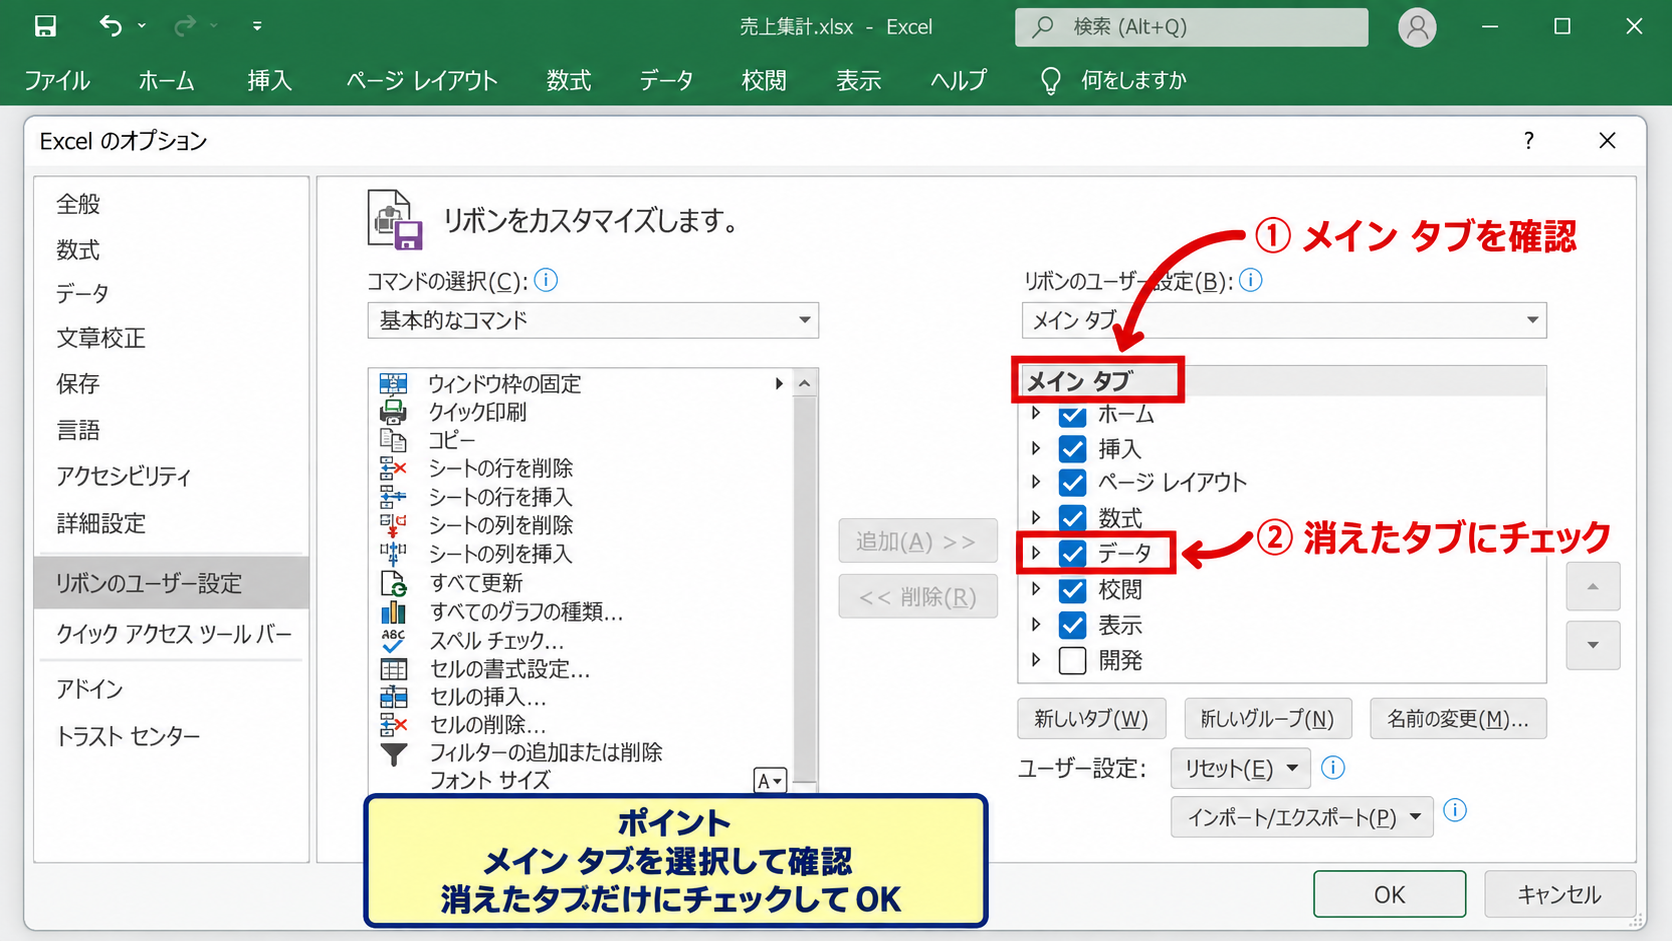
Task: Click the info icon beside コマンドの選択
Action: pos(546,280)
